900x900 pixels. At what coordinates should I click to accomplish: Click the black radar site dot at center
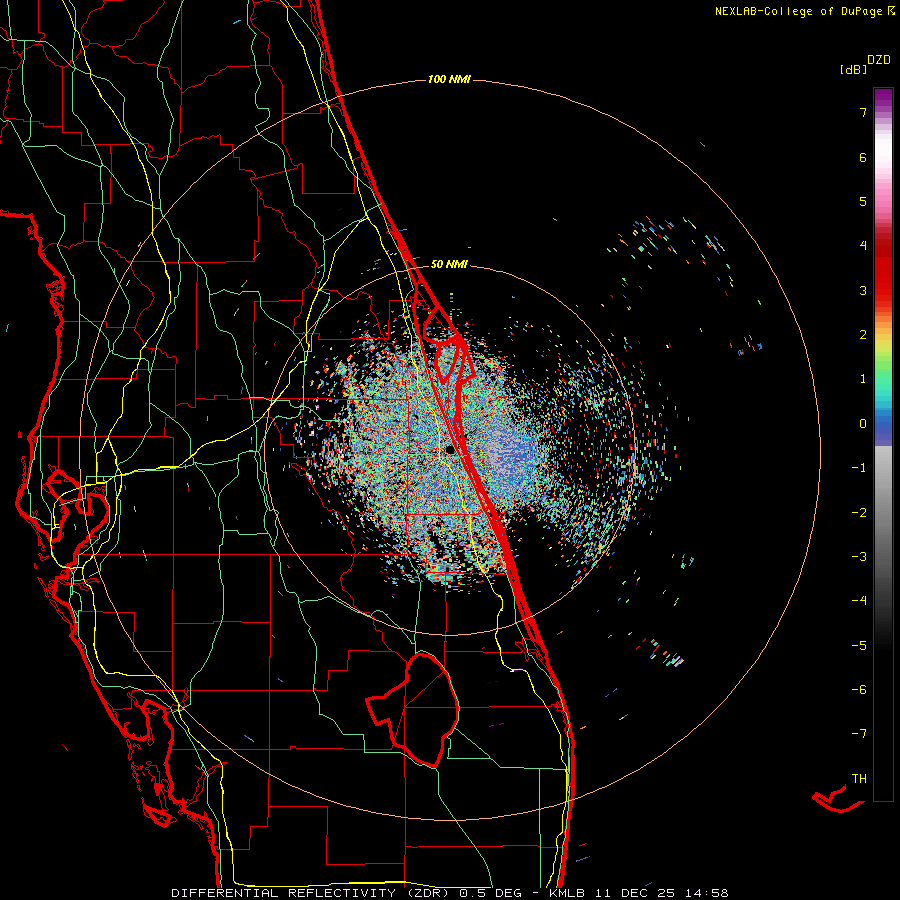point(449,449)
